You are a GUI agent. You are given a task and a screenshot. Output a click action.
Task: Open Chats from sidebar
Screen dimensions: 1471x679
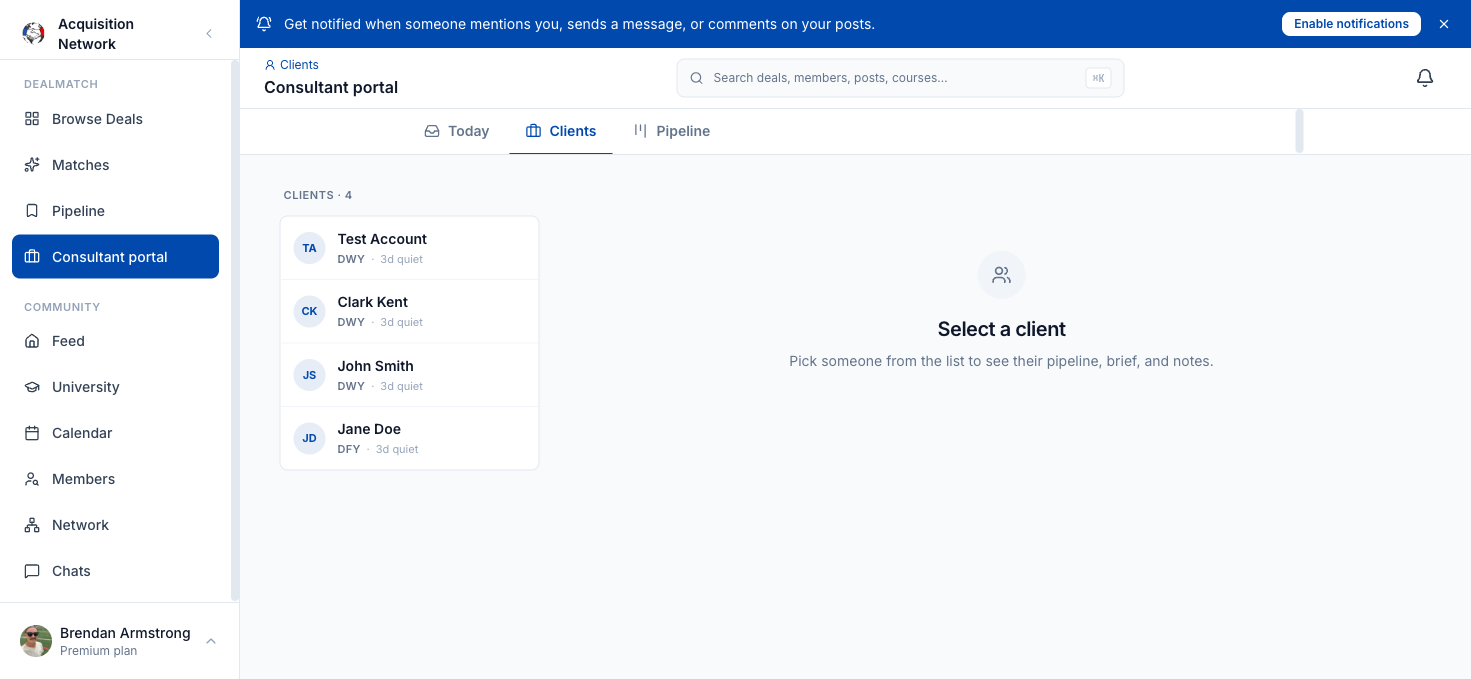point(115,571)
